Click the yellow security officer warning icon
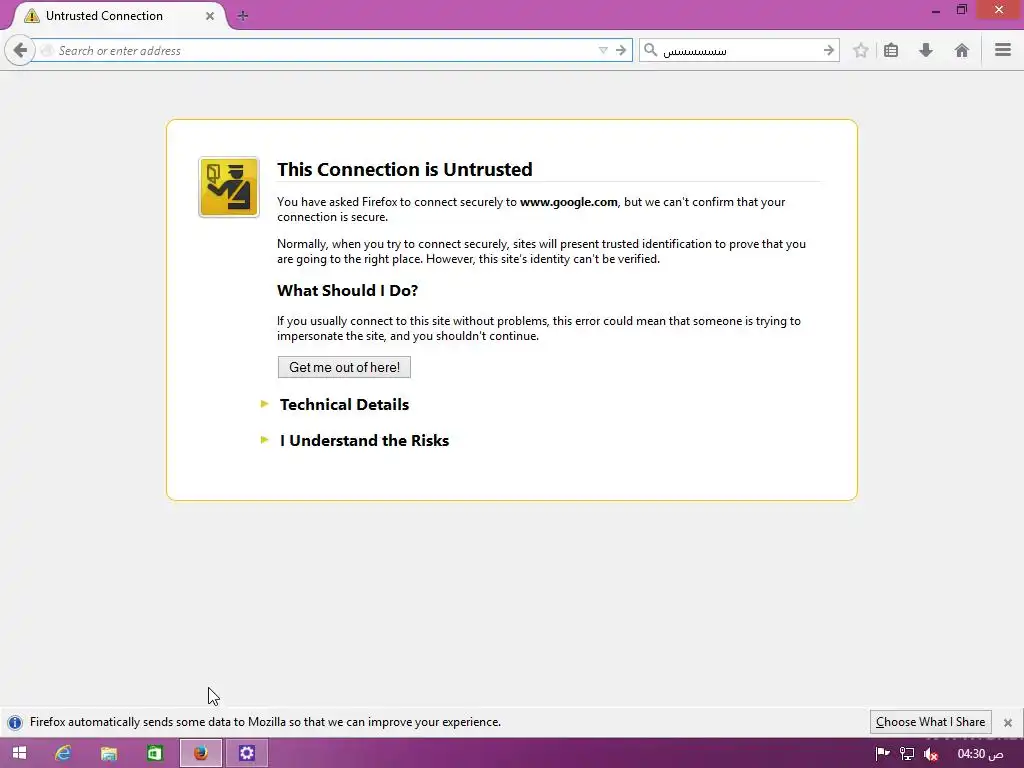Screen dimensions: 1024x768 click(x=229, y=187)
